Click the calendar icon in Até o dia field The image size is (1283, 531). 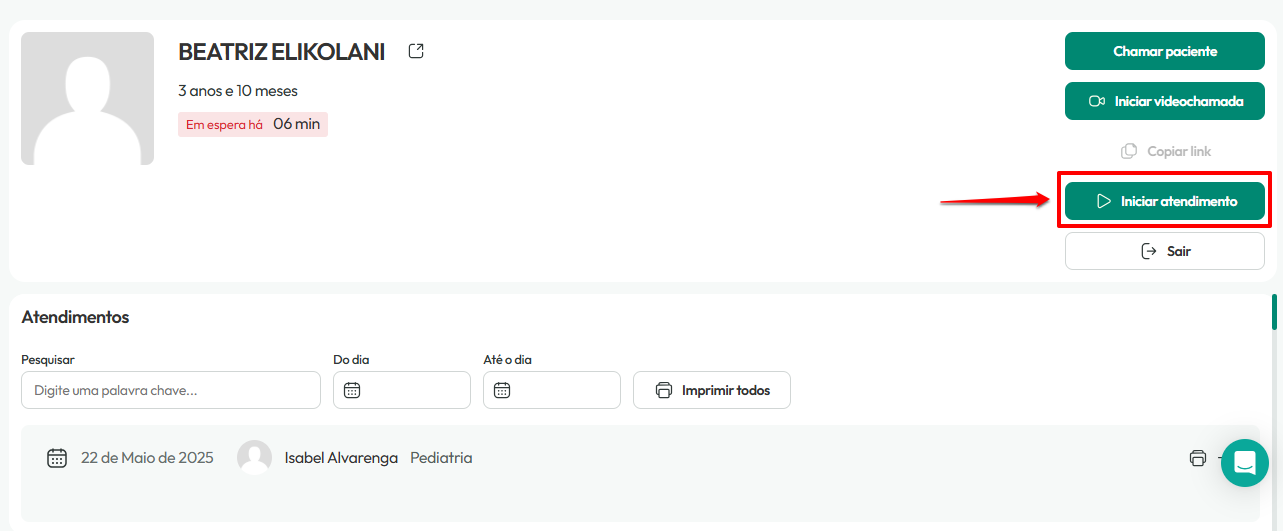[x=502, y=390]
